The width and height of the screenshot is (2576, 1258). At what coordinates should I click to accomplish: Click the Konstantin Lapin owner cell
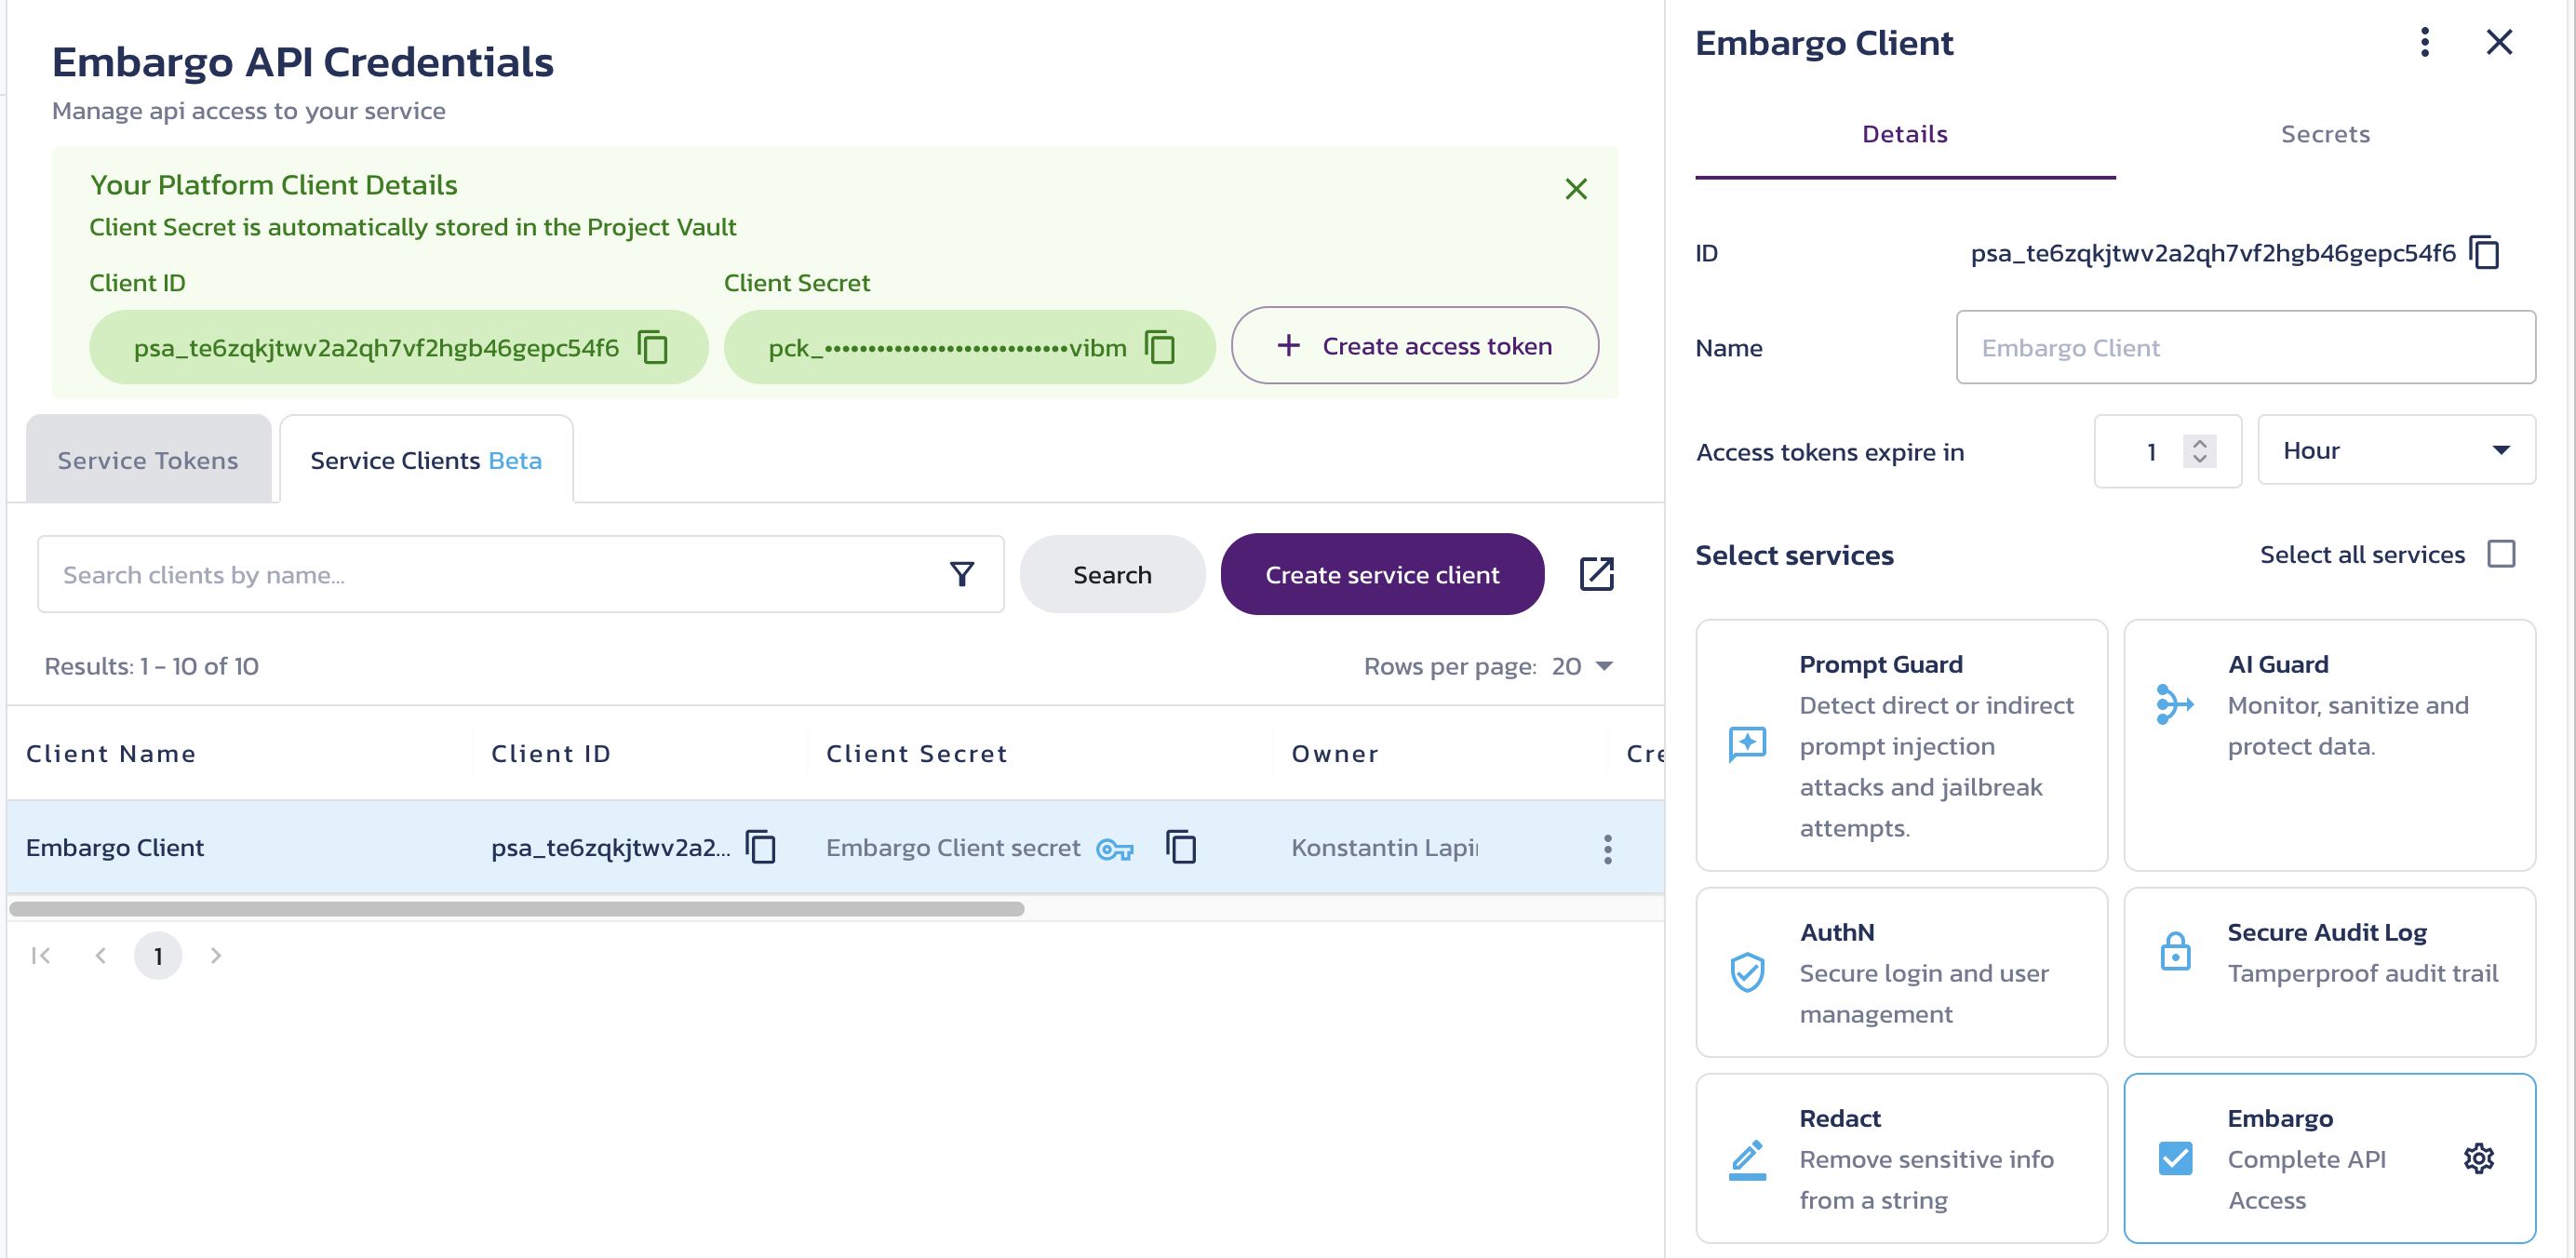click(x=1385, y=847)
